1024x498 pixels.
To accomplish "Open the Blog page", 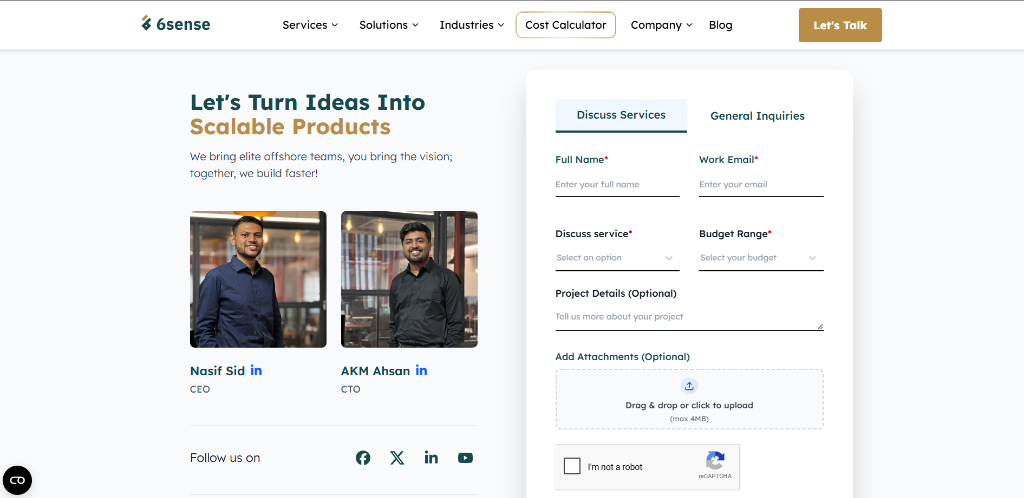I will click(720, 25).
